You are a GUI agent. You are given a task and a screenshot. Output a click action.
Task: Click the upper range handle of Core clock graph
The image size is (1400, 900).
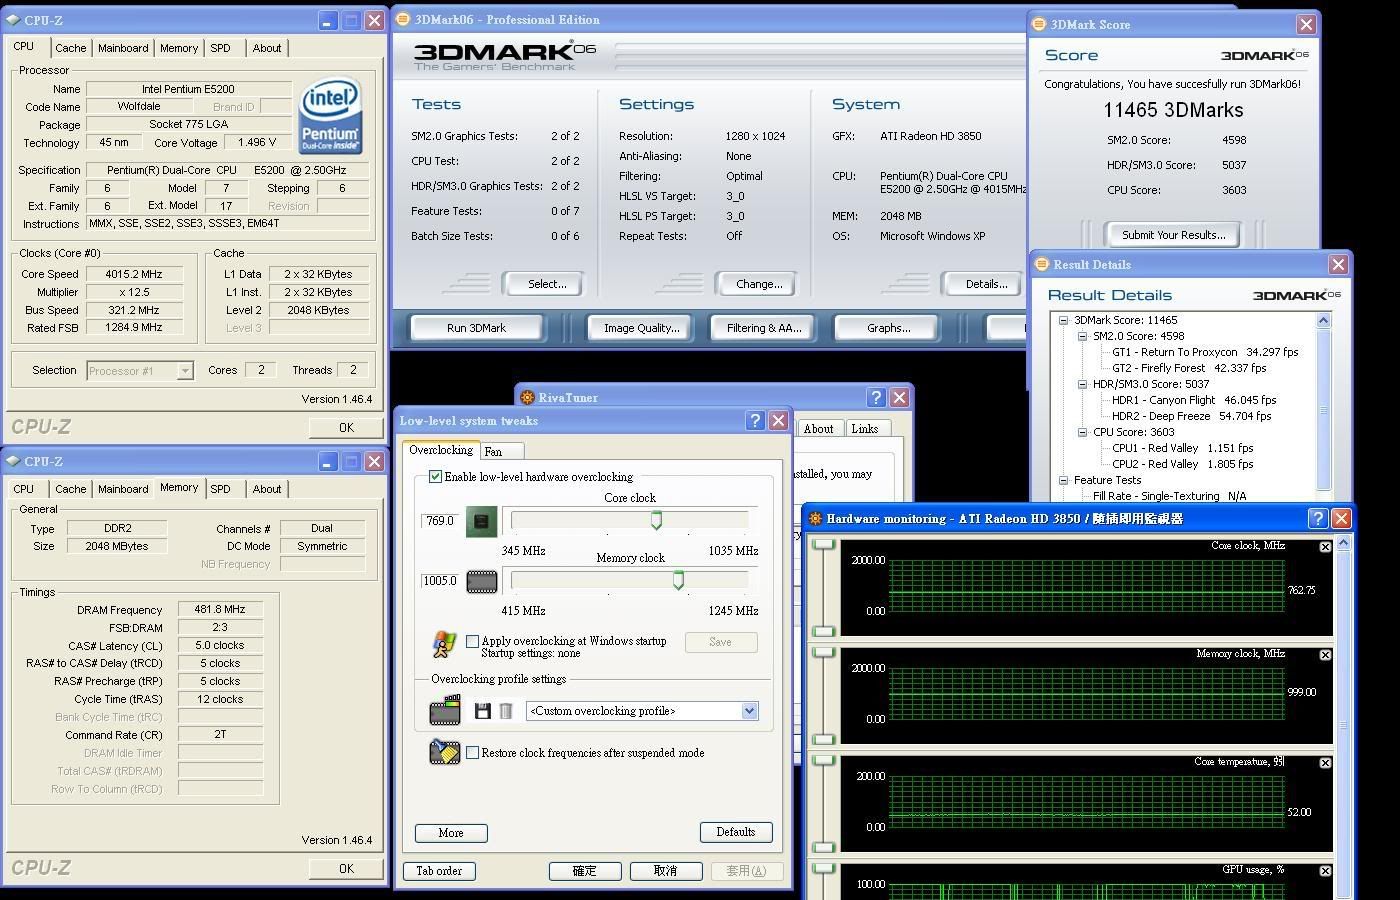(x=823, y=544)
